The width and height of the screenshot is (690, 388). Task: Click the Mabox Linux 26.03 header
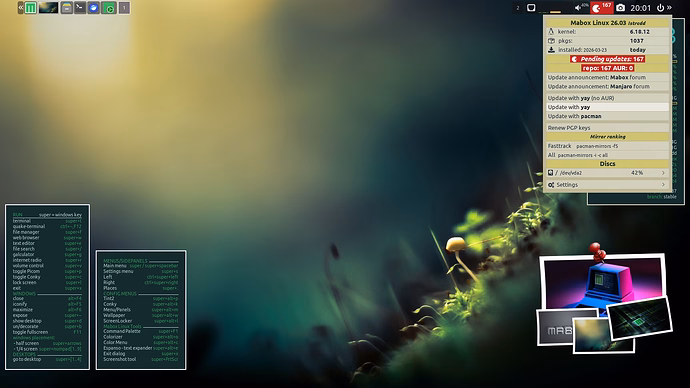607,22
